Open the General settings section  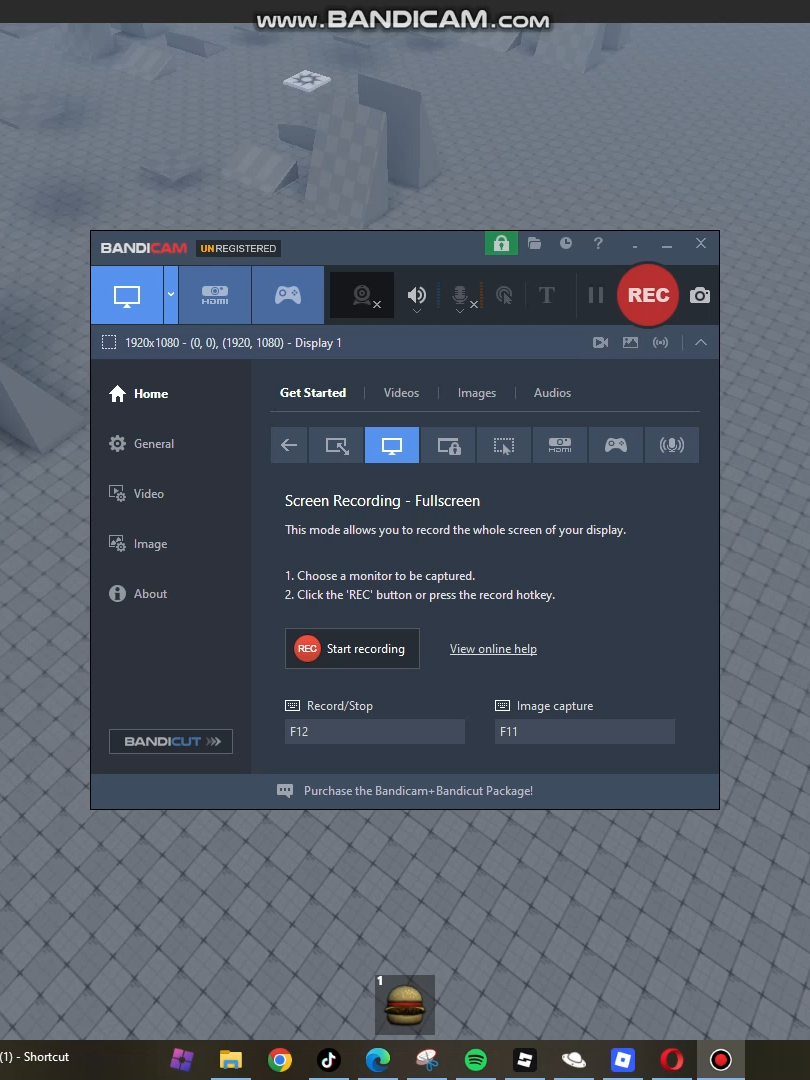click(x=141, y=444)
